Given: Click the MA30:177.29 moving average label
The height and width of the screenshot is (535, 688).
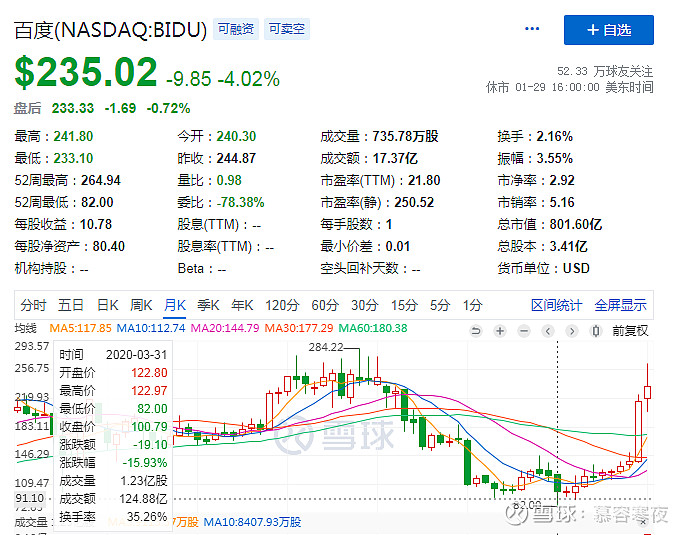Looking at the screenshot, I should click(299, 328).
